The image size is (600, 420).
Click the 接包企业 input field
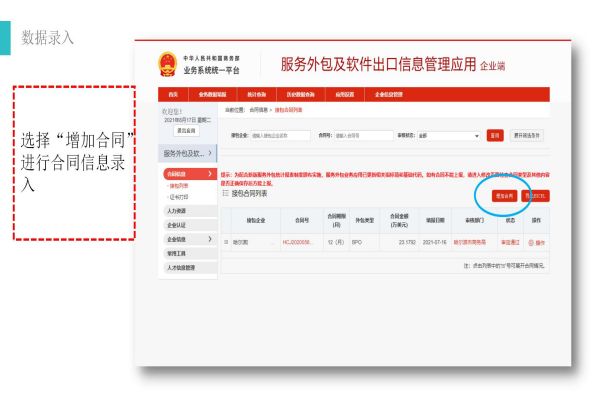coord(279,134)
